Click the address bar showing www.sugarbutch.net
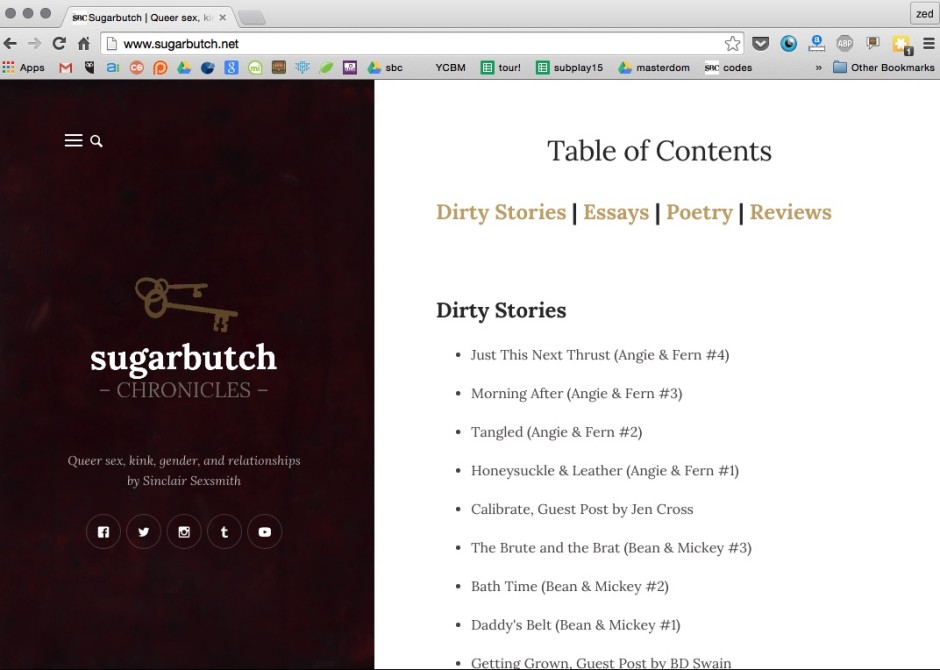This screenshot has height=670, width=940. pyautogui.click(x=420, y=43)
